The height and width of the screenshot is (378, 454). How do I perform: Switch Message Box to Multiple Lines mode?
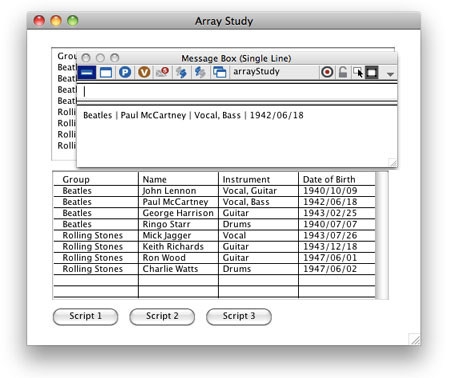(106, 72)
